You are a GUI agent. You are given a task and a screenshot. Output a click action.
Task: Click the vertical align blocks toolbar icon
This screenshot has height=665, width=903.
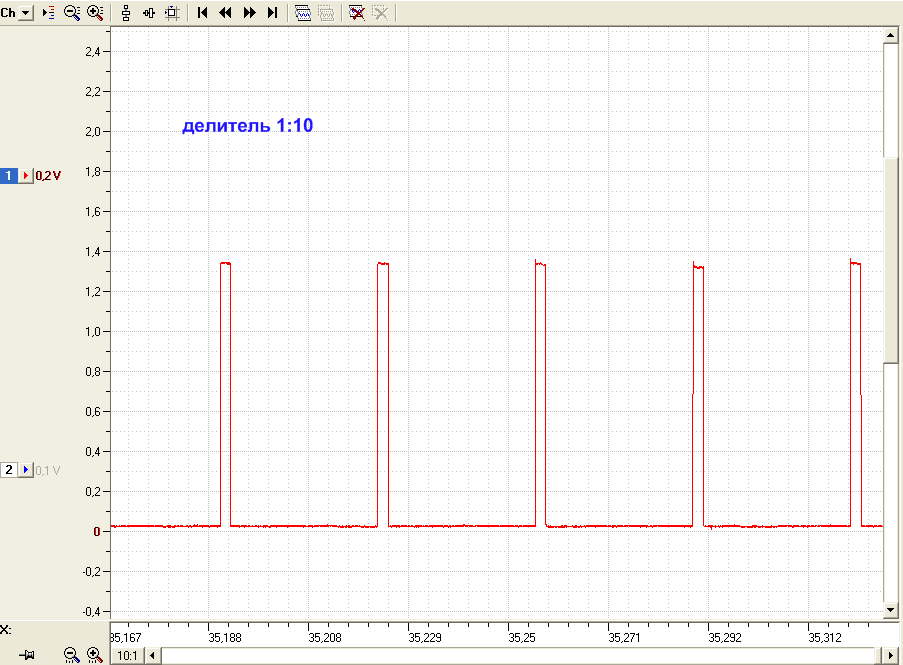(x=126, y=13)
